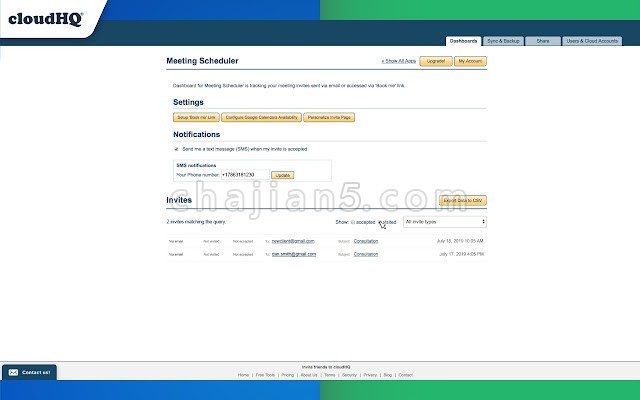This screenshot has width=640, height=400.
Task: Click the Meeting Scheduler heading
Action: 202,61
